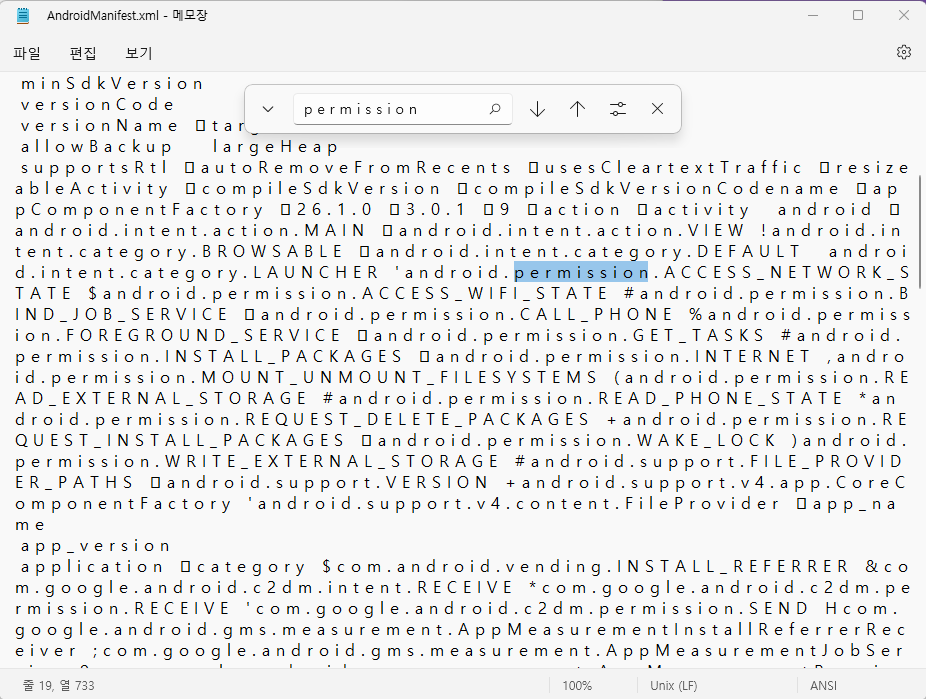
Task: Open the Notepad settings gear
Action: click(904, 52)
